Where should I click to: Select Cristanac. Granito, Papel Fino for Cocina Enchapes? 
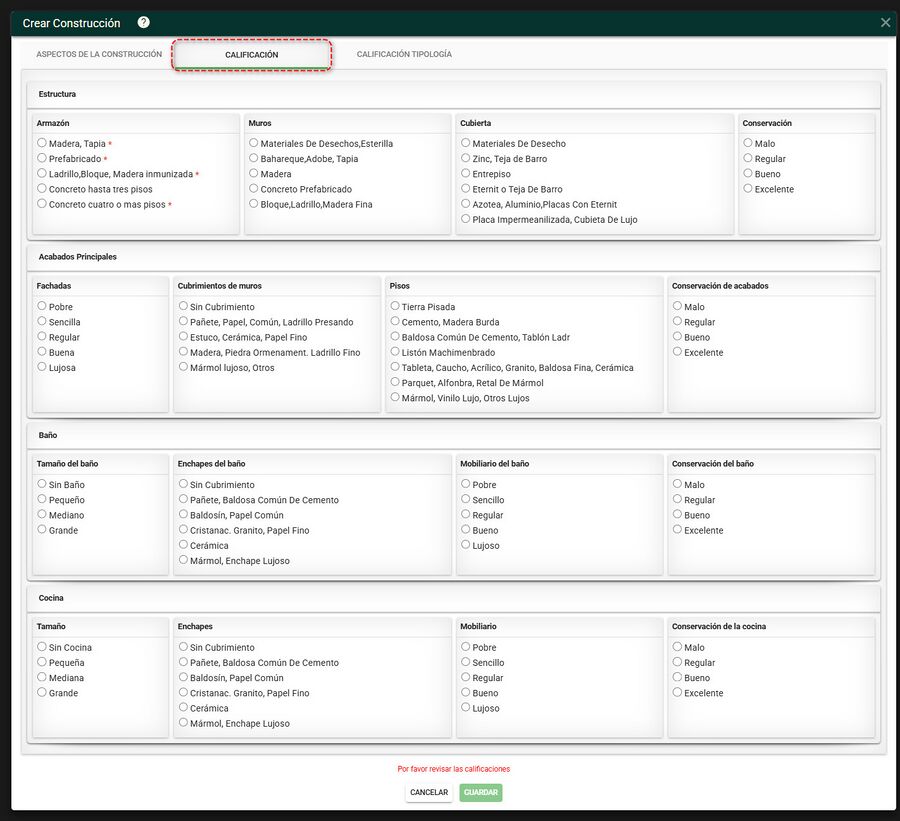click(x=183, y=692)
